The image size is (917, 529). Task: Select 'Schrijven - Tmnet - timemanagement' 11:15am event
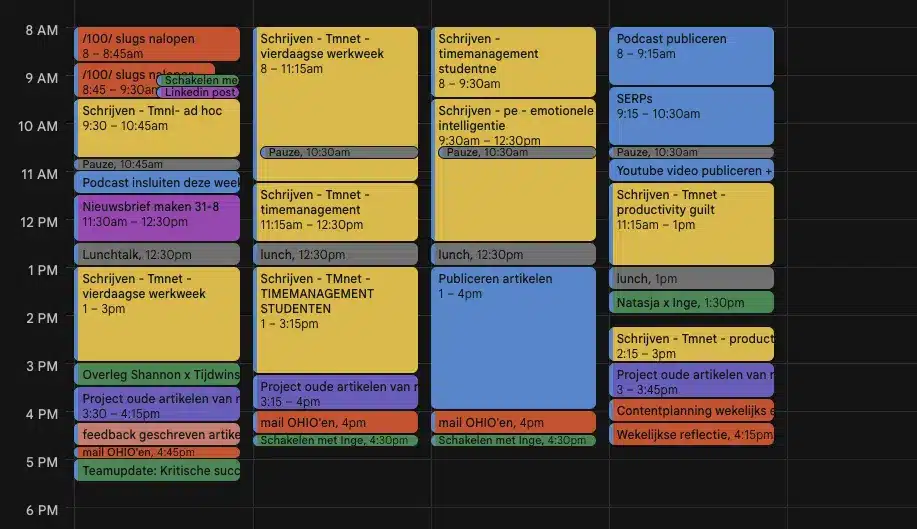click(336, 210)
